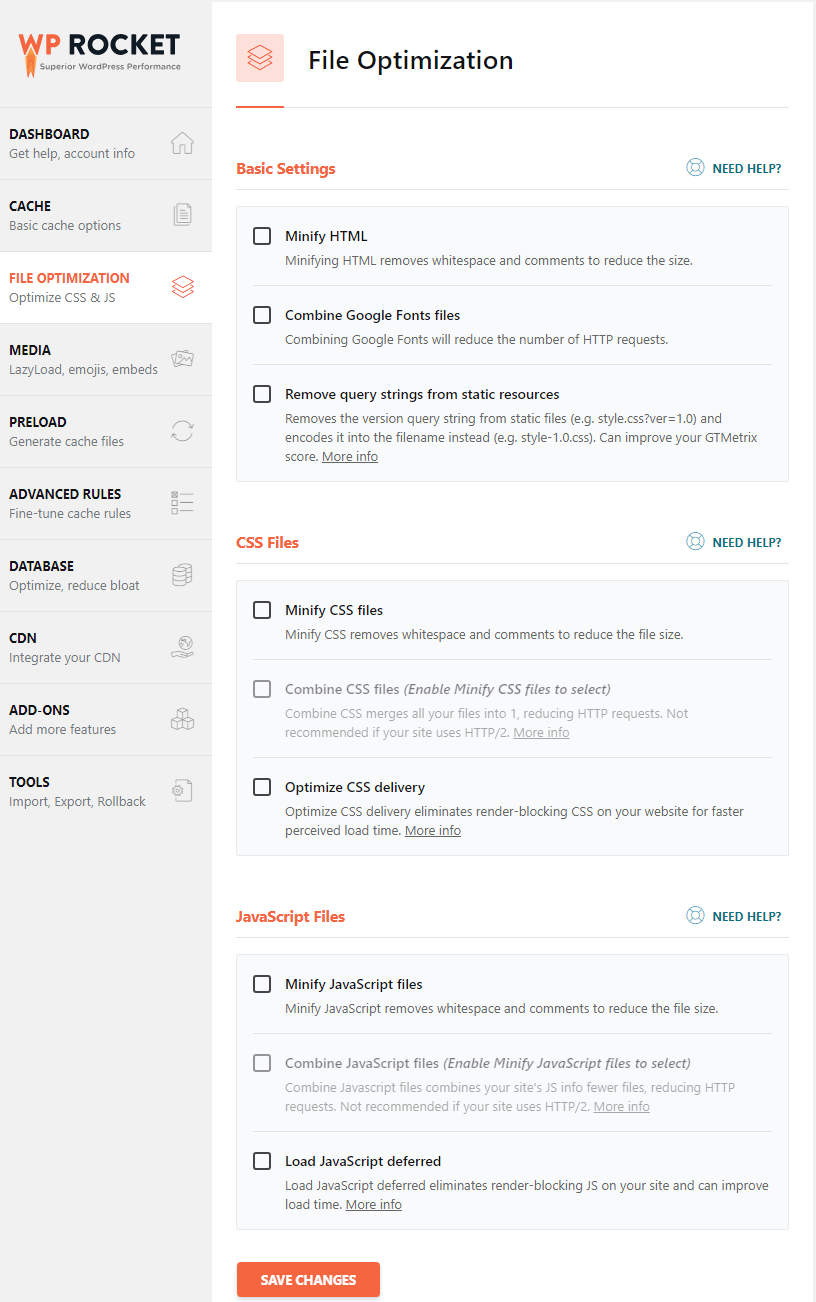Click the Advanced Rules checklist icon
This screenshot has width=816, height=1302.
click(182, 503)
